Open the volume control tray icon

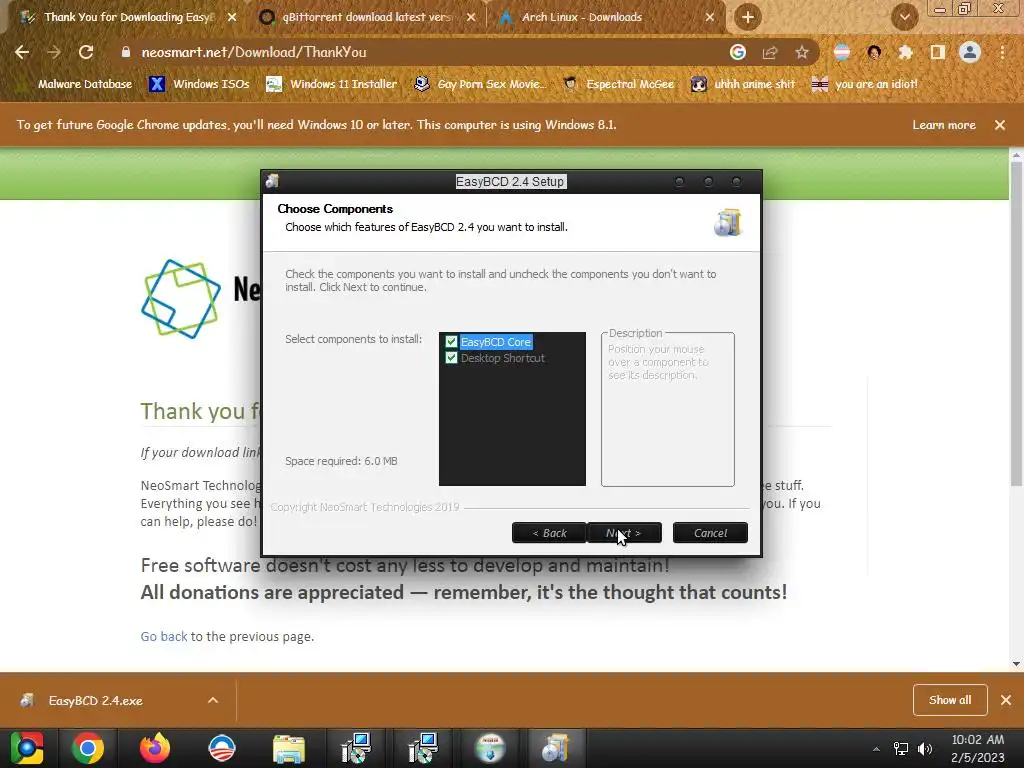pyautogui.click(x=925, y=749)
